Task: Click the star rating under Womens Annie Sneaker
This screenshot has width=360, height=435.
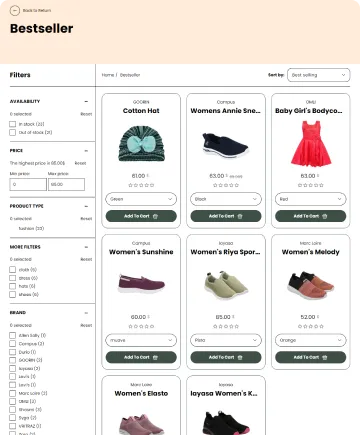Action: [226, 185]
